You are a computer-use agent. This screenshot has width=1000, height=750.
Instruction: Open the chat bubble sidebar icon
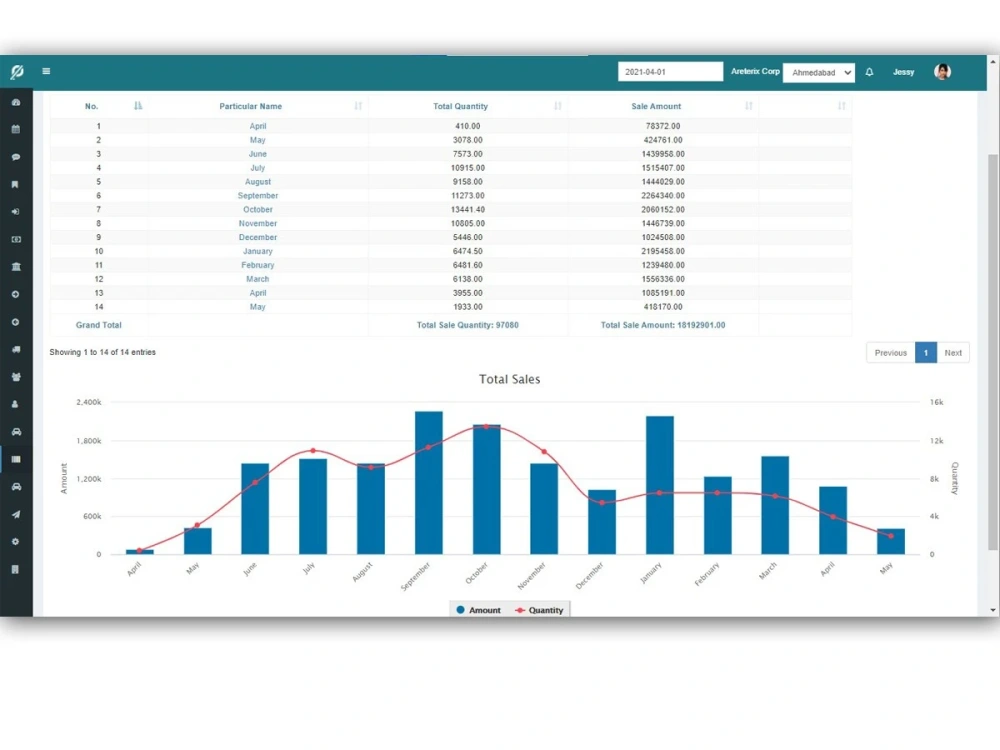[x=16, y=157]
